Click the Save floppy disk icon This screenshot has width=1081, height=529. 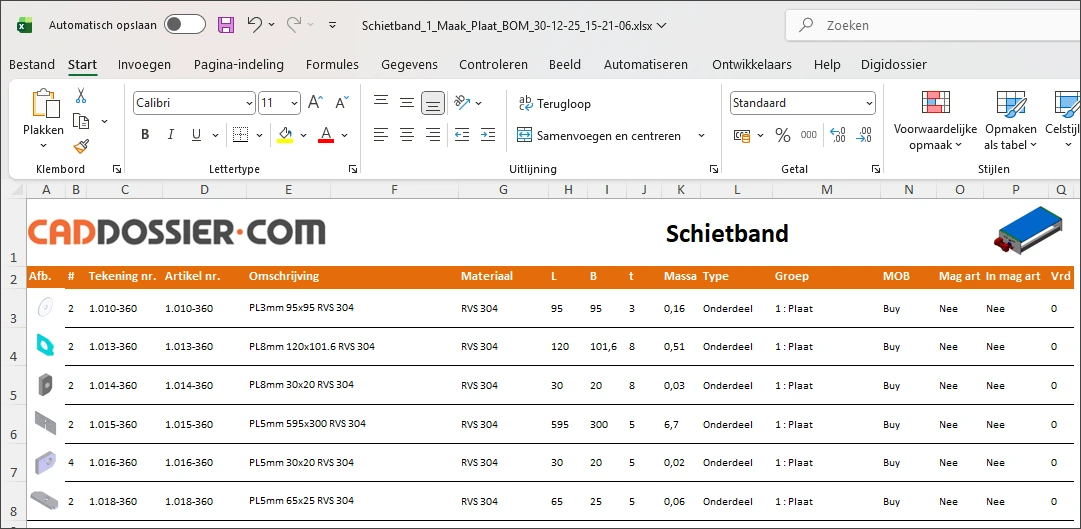pyautogui.click(x=226, y=25)
